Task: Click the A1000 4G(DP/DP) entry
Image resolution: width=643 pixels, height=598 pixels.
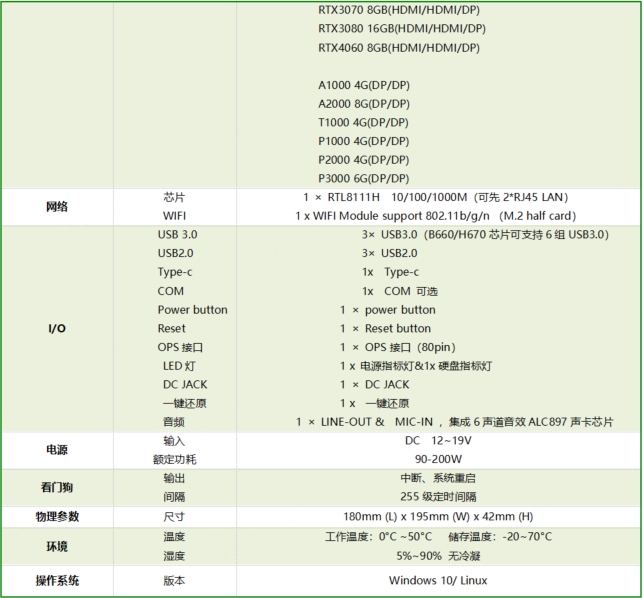Action: click(x=364, y=85)
